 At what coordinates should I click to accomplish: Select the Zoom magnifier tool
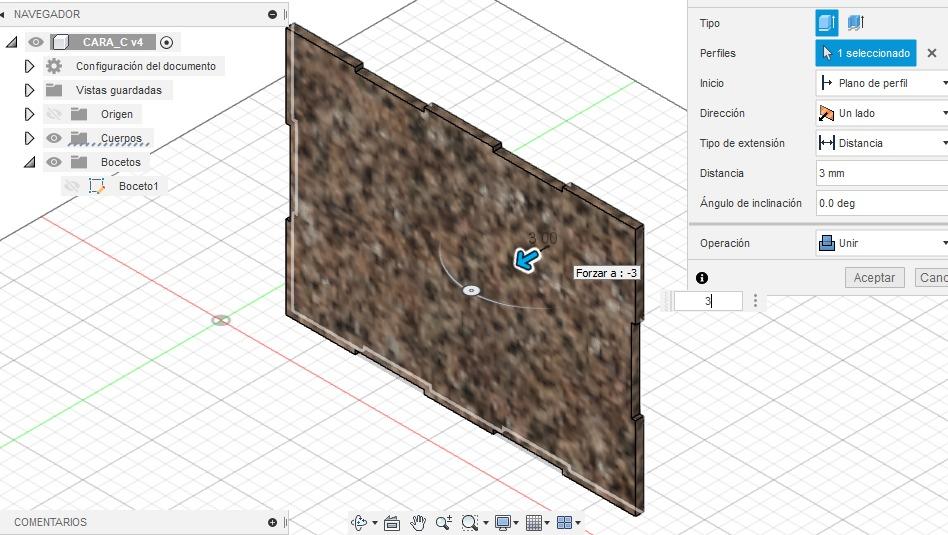[x=443, y=523]
